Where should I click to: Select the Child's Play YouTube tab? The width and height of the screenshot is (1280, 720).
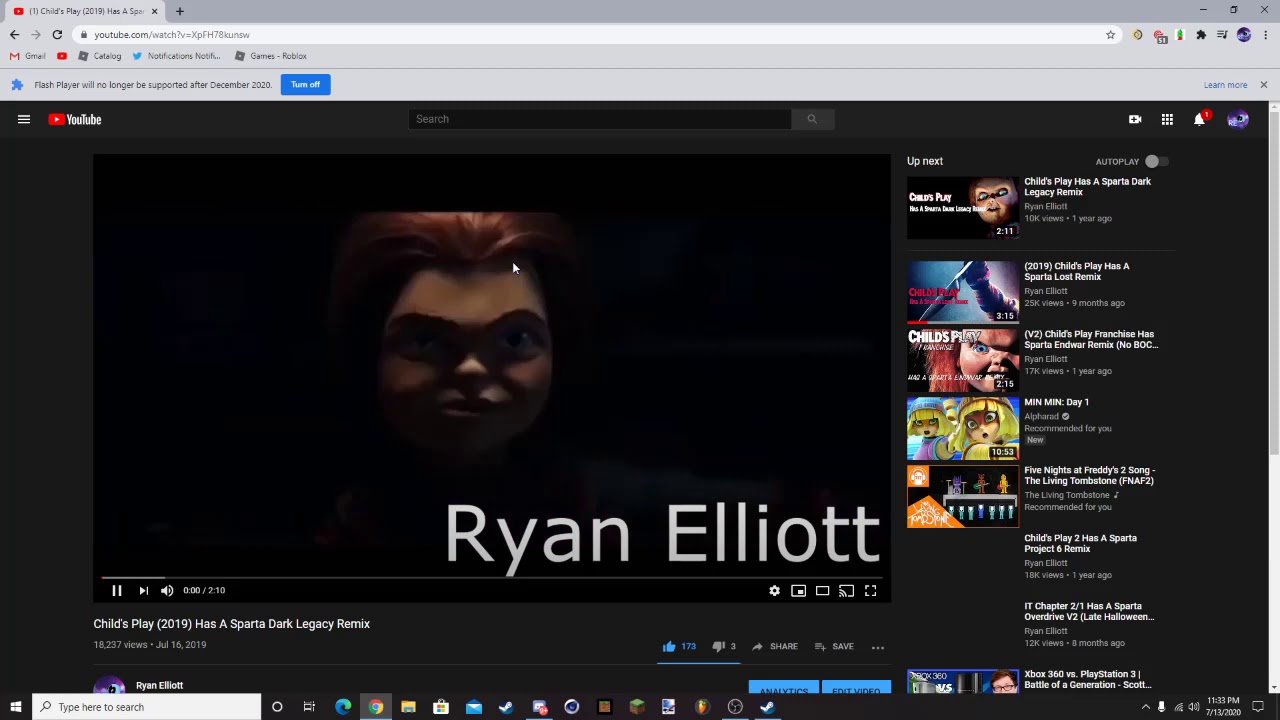tap(85, 11)
